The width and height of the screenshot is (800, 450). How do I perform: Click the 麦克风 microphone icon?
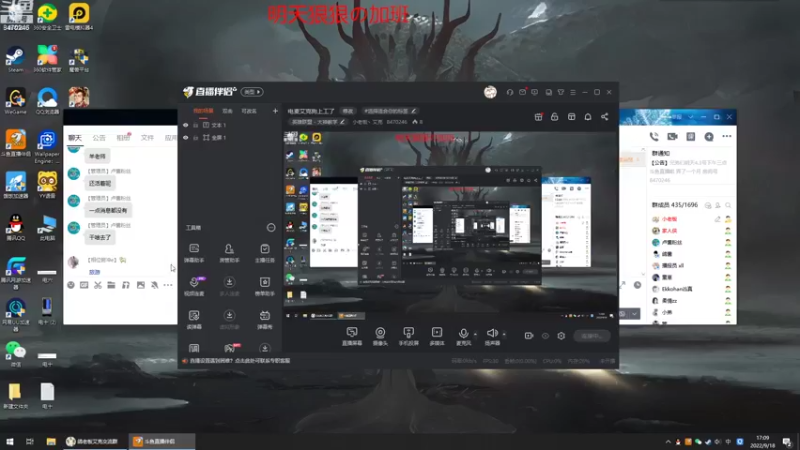coord(463,336)
